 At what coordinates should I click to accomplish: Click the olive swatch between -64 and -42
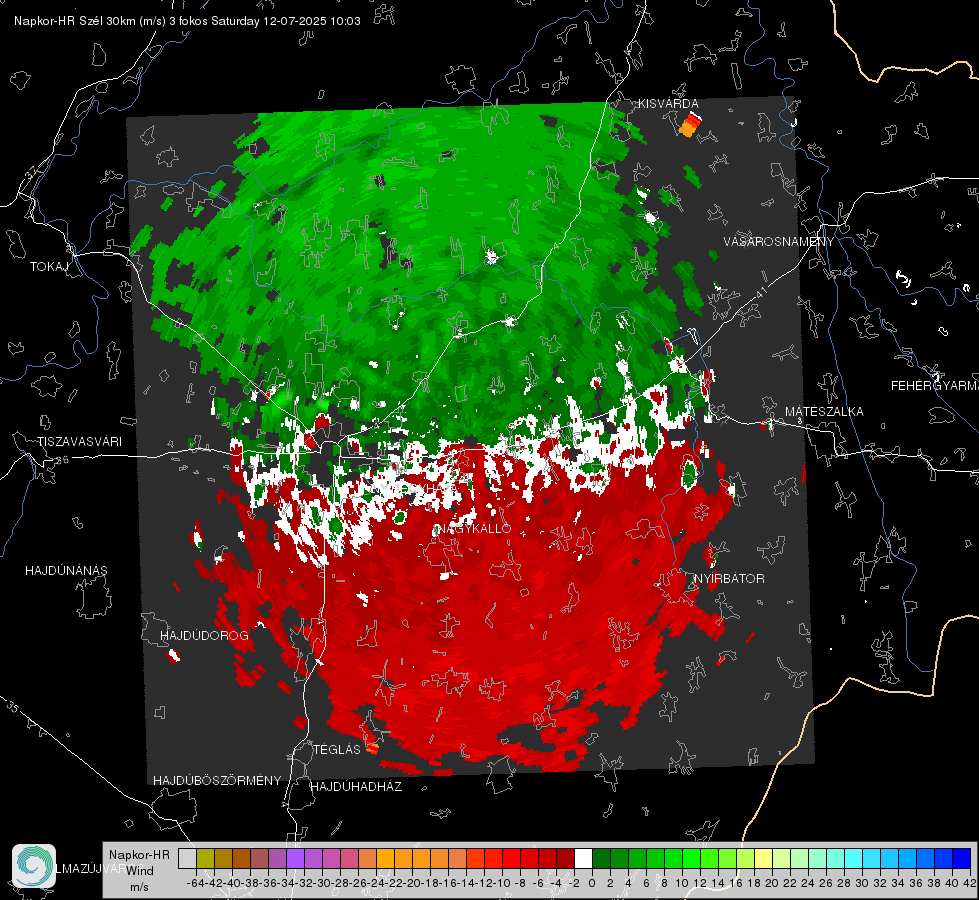tap(205, 859)
